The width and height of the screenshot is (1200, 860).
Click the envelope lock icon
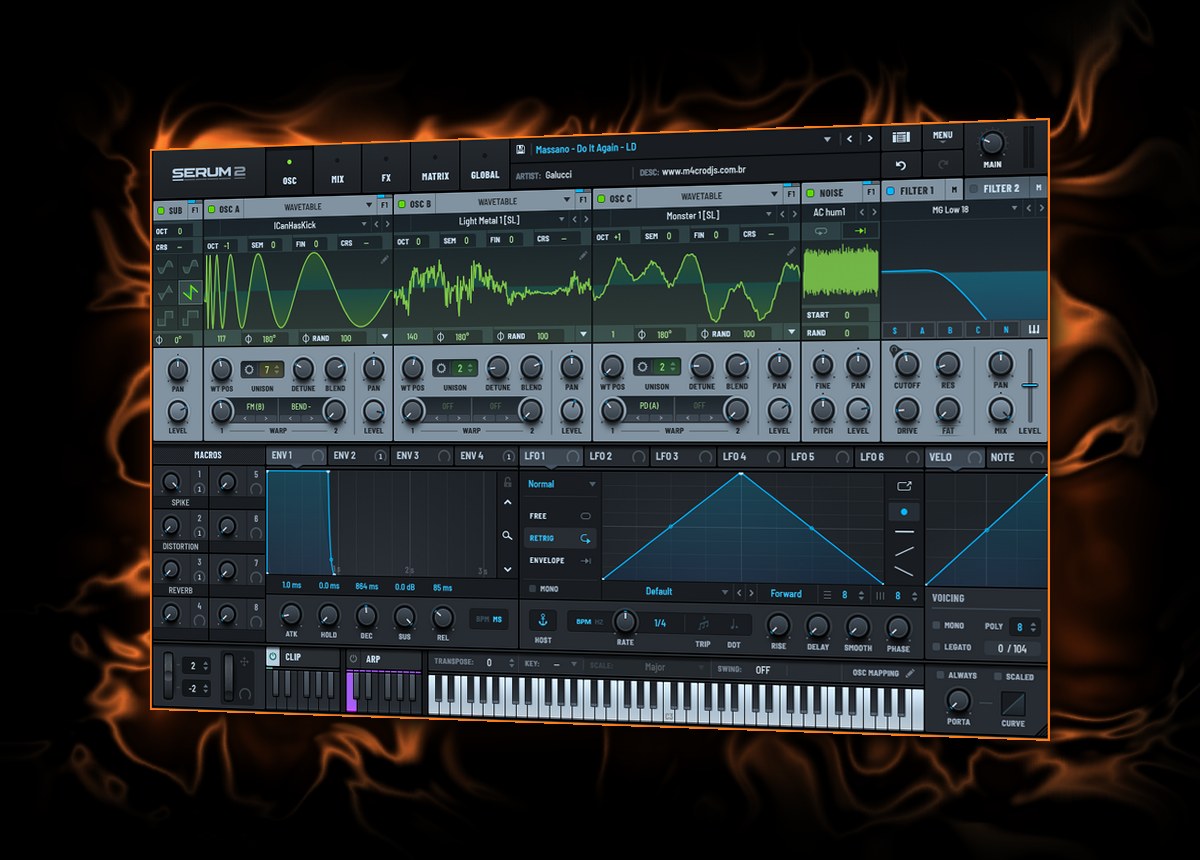click(508, 483)
